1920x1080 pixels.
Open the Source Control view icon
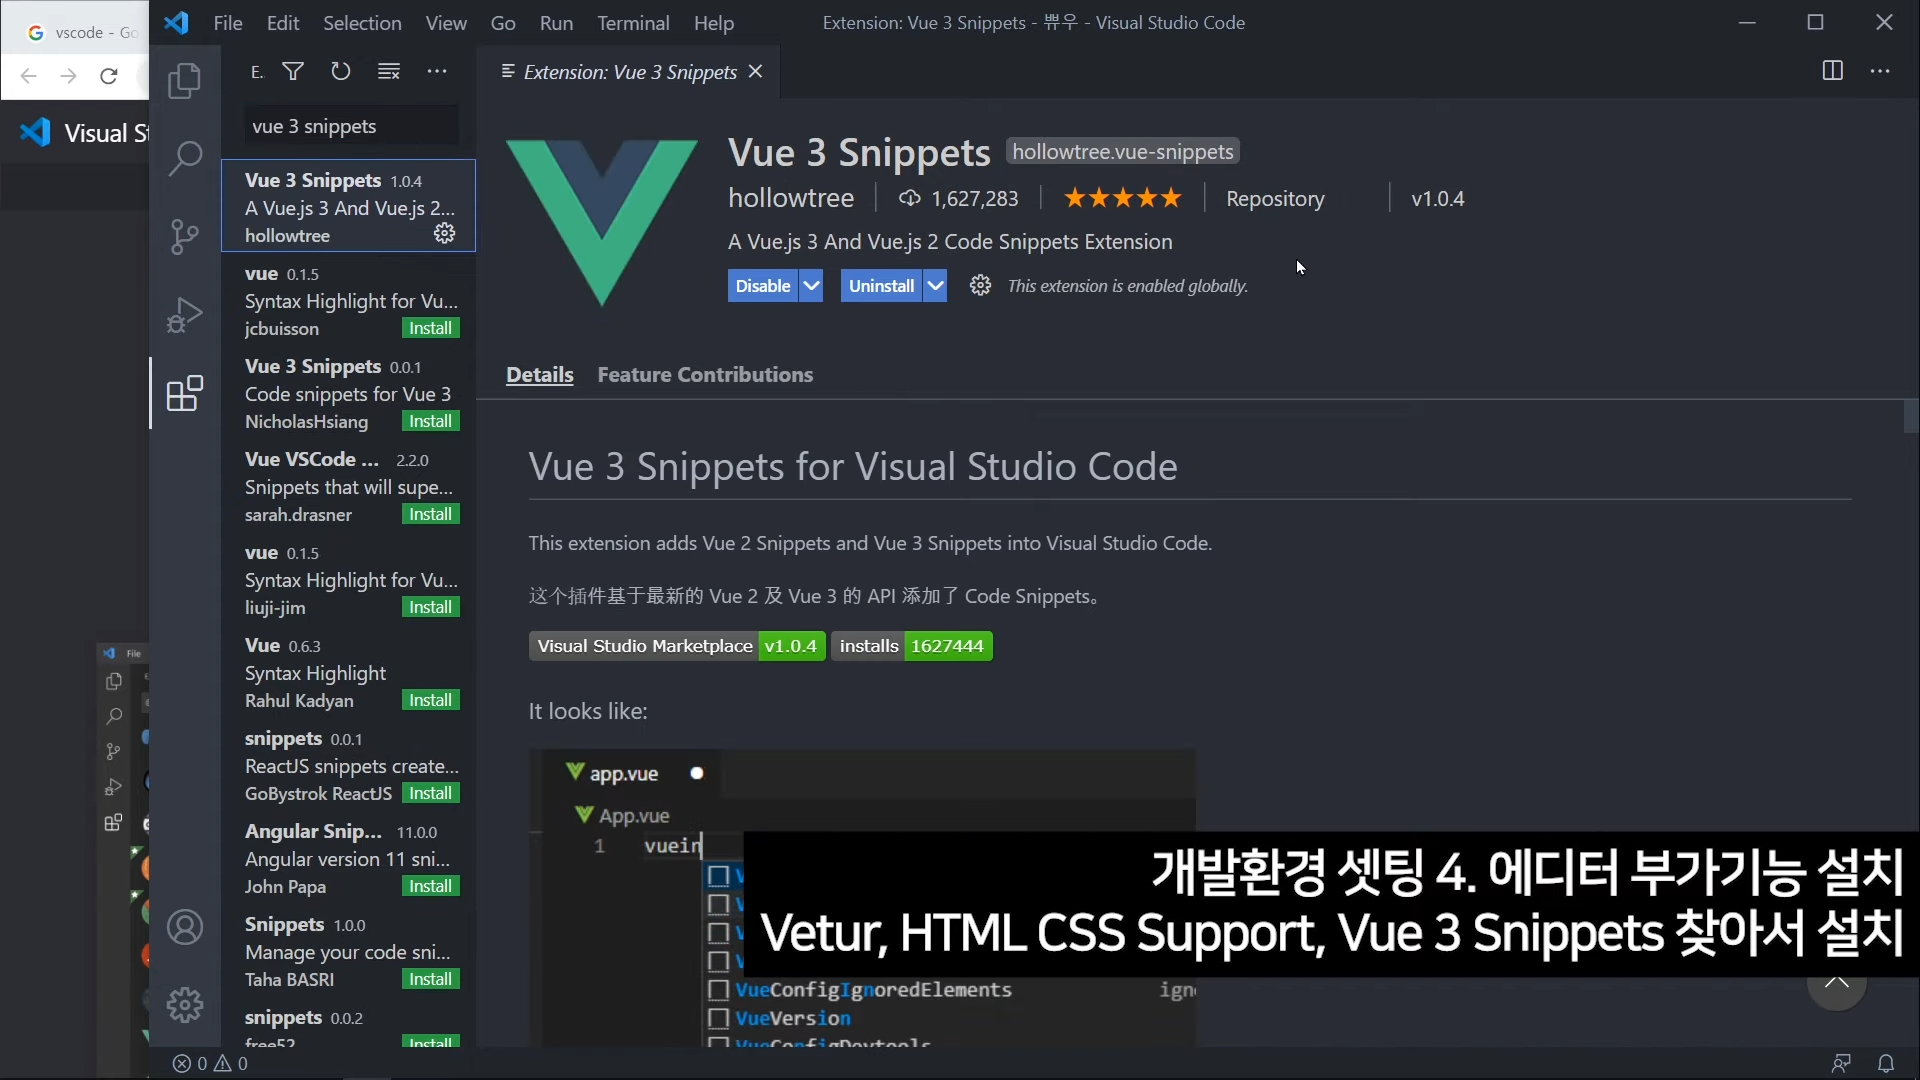click(x=184, y=236)
